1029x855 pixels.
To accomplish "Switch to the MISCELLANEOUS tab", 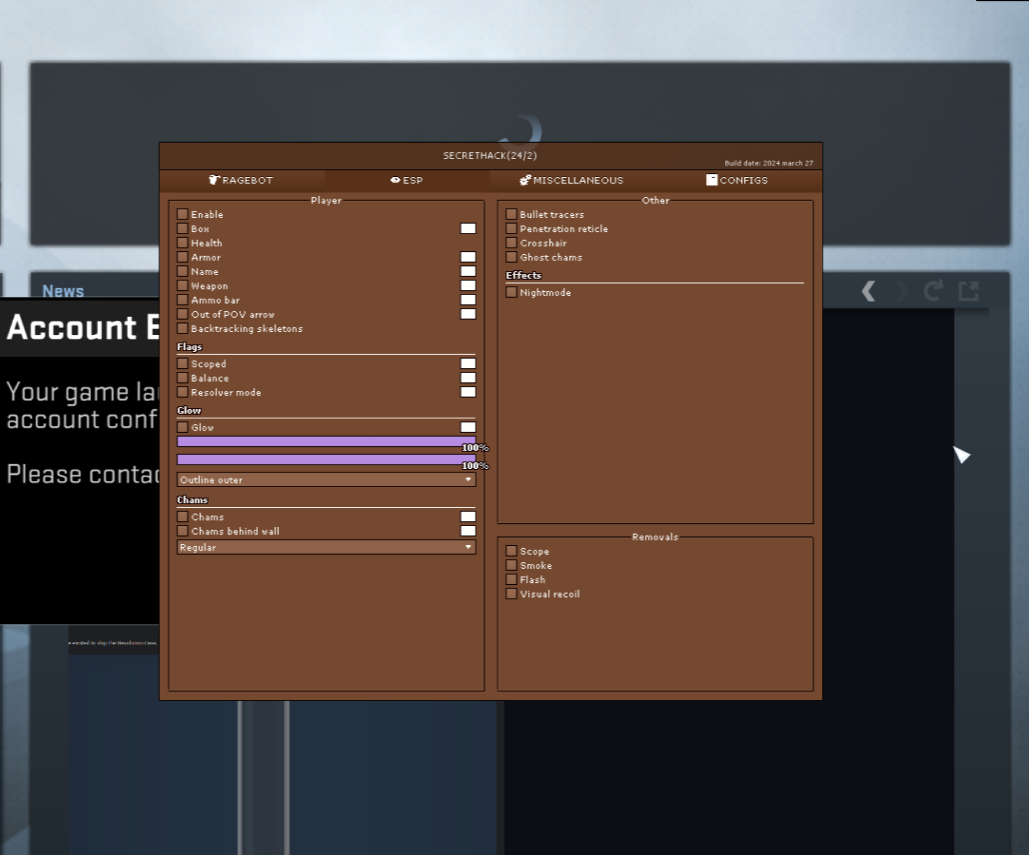I will [577, 181].
